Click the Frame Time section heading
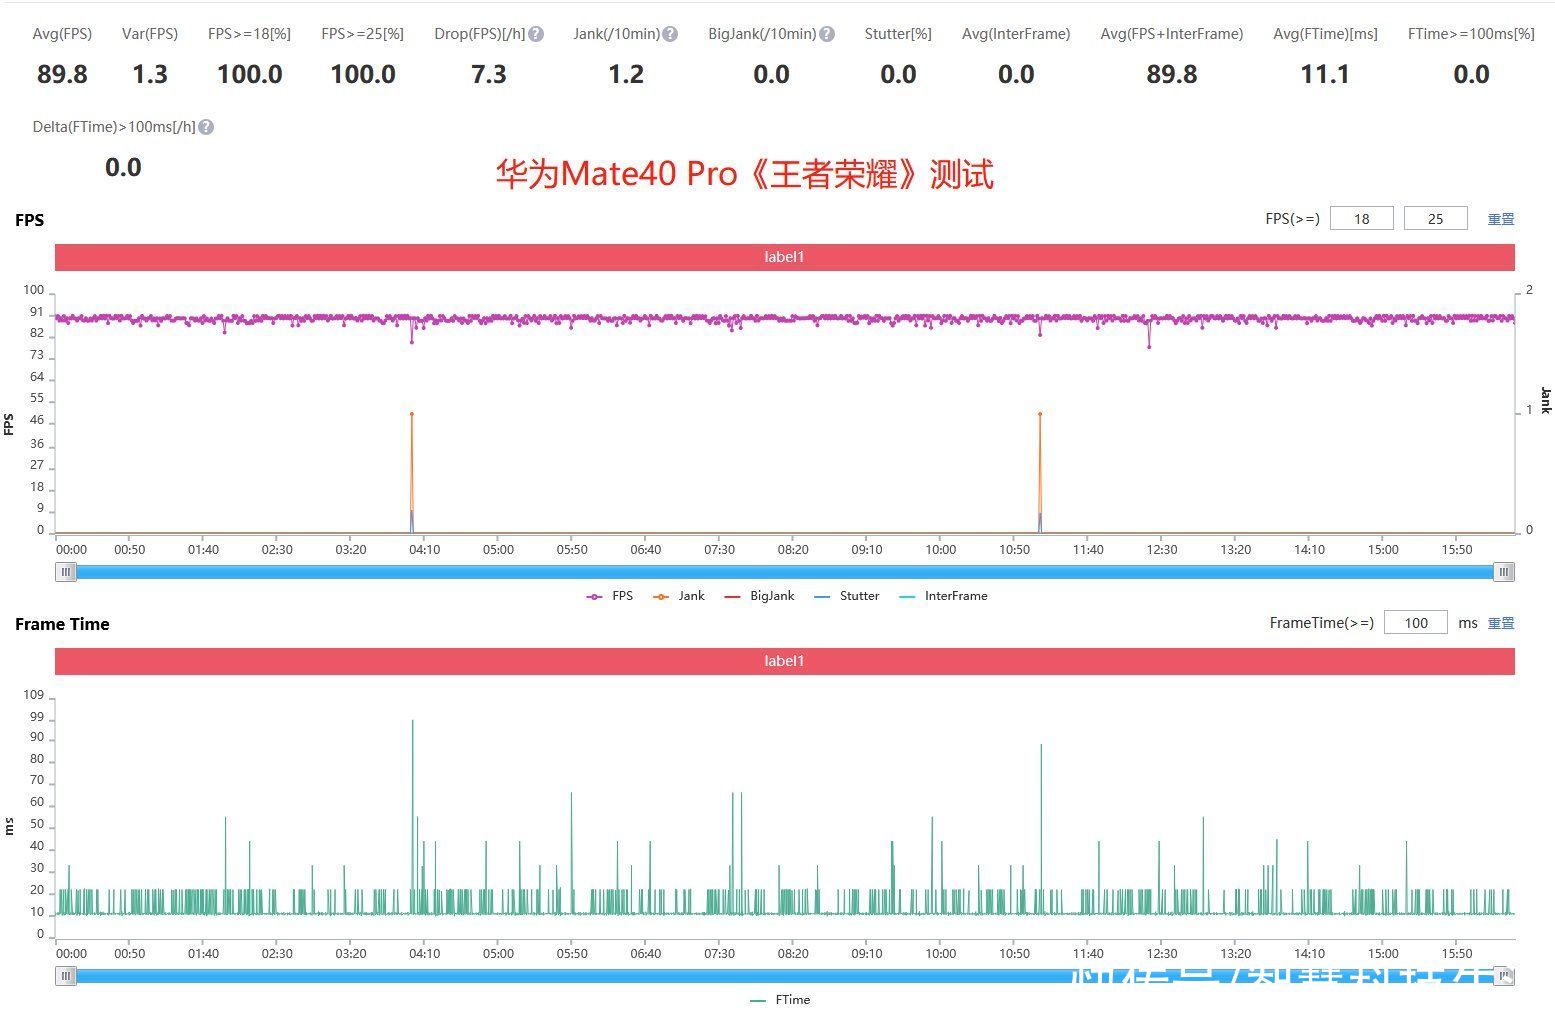Image resolution: width=1555 pixels, height=1014 pixels. point(62,624)
